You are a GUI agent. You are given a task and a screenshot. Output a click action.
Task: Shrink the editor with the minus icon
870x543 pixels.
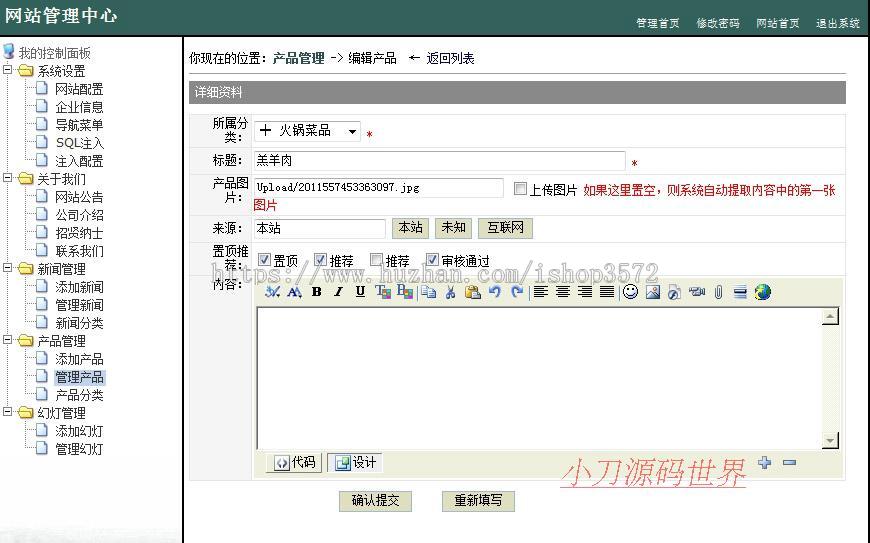coord(790,462)
